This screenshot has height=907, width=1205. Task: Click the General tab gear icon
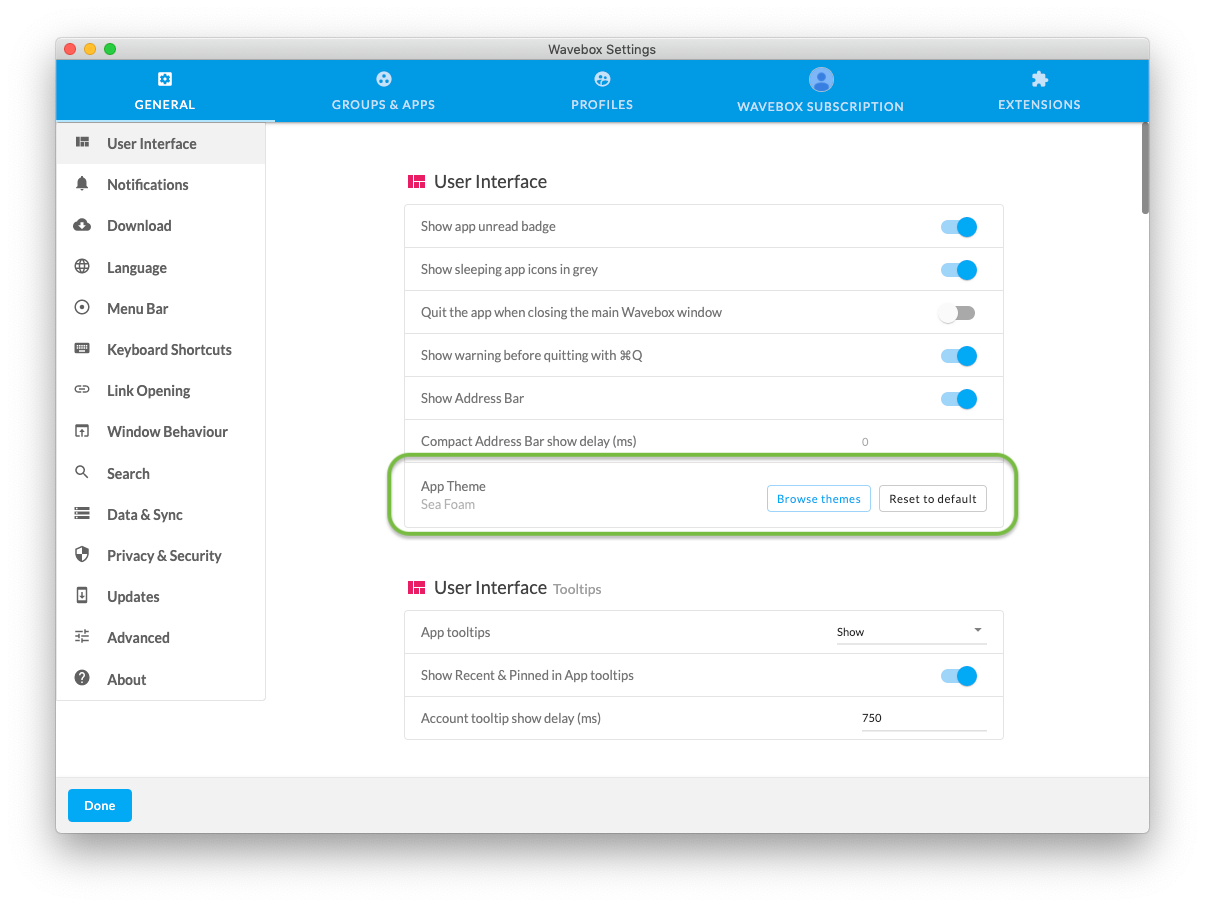tap(165, 79)
